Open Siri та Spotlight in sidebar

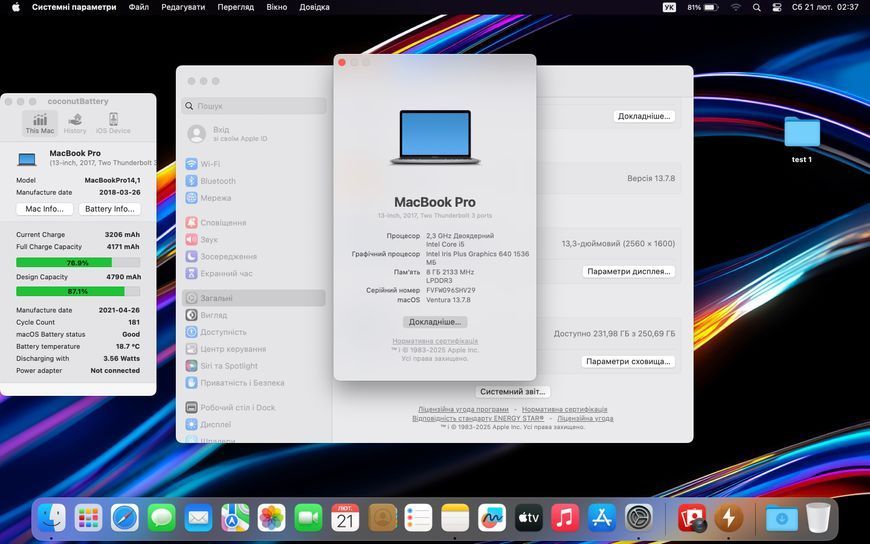click(254, 366)
